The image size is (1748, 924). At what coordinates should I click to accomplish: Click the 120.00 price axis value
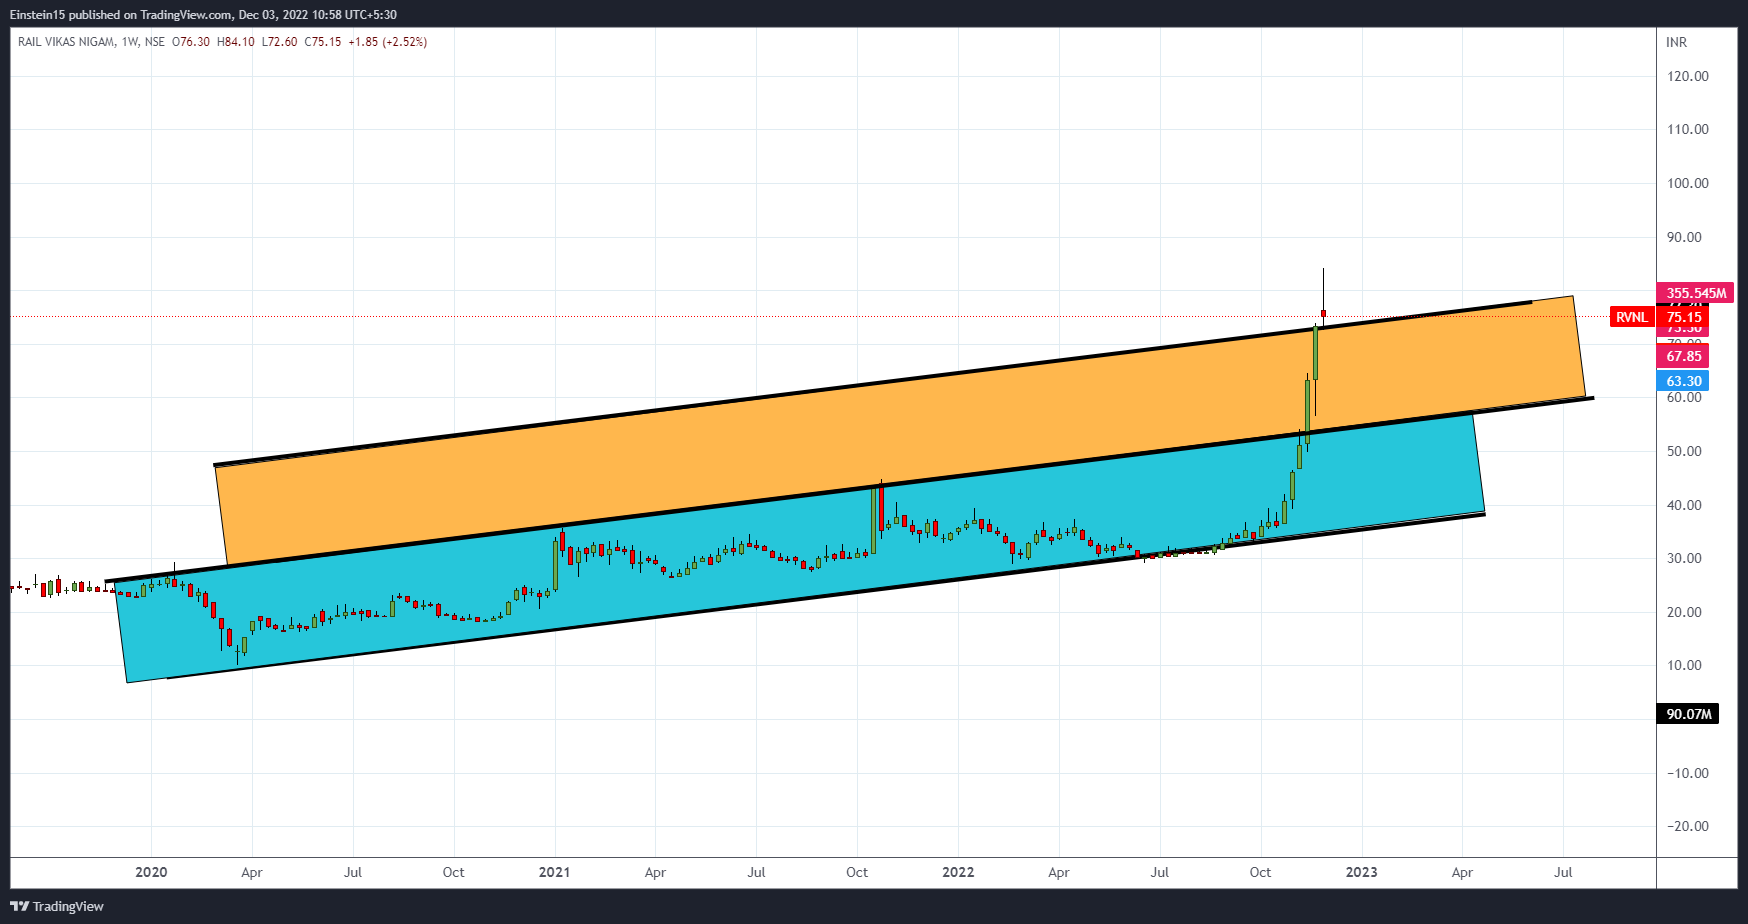click(1687, 76)
